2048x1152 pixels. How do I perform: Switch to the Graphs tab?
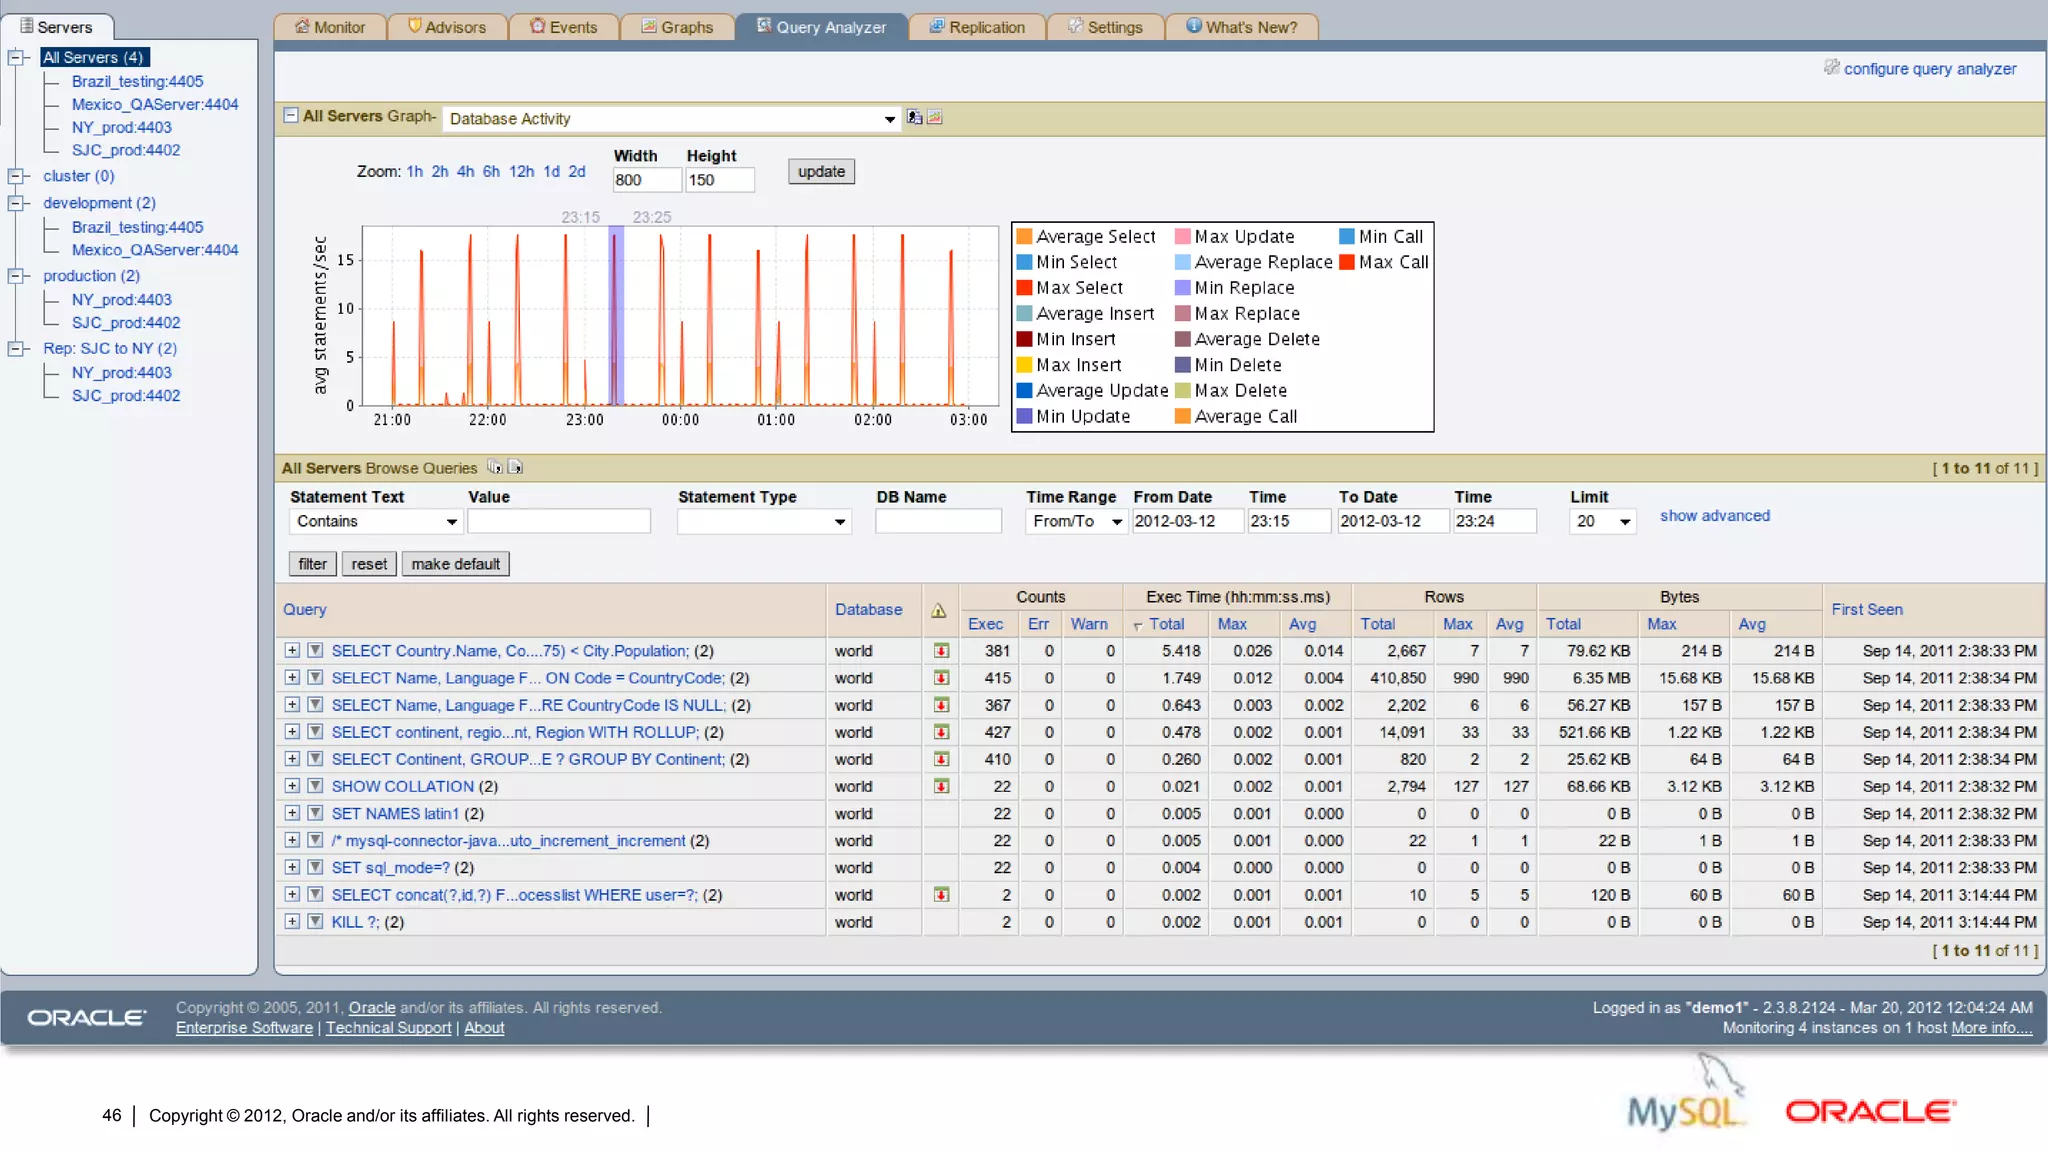point(678,27)
